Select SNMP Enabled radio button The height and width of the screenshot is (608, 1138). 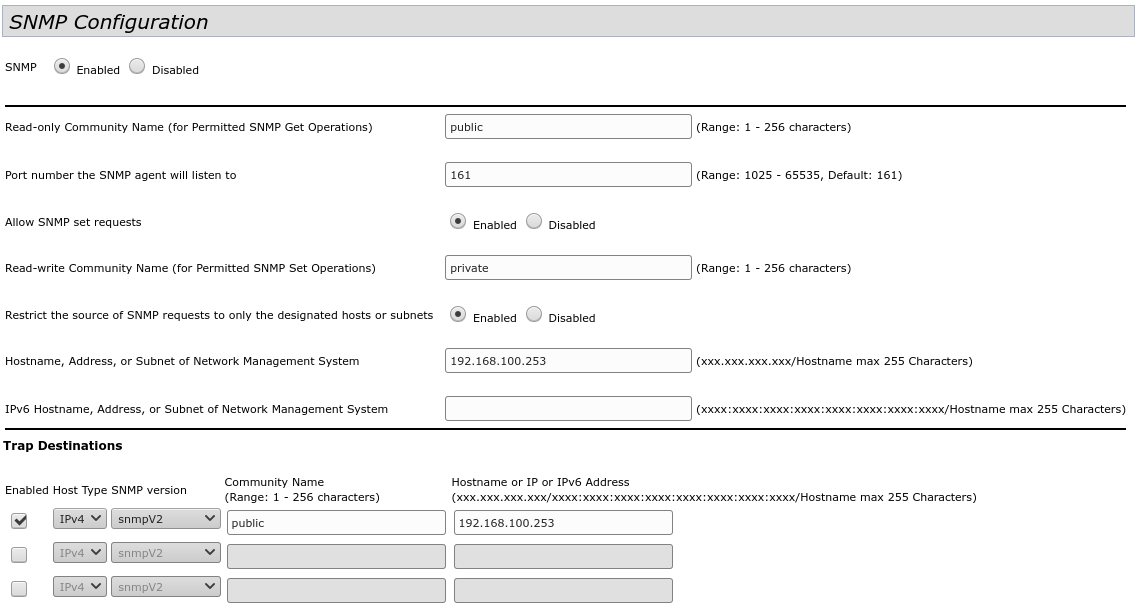click(x=62, y=67)
